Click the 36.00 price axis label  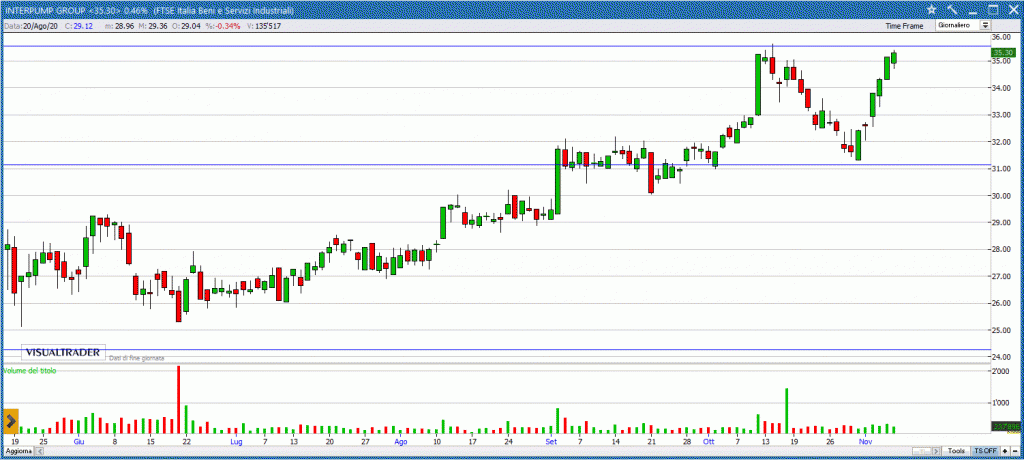coord(1001,37)
